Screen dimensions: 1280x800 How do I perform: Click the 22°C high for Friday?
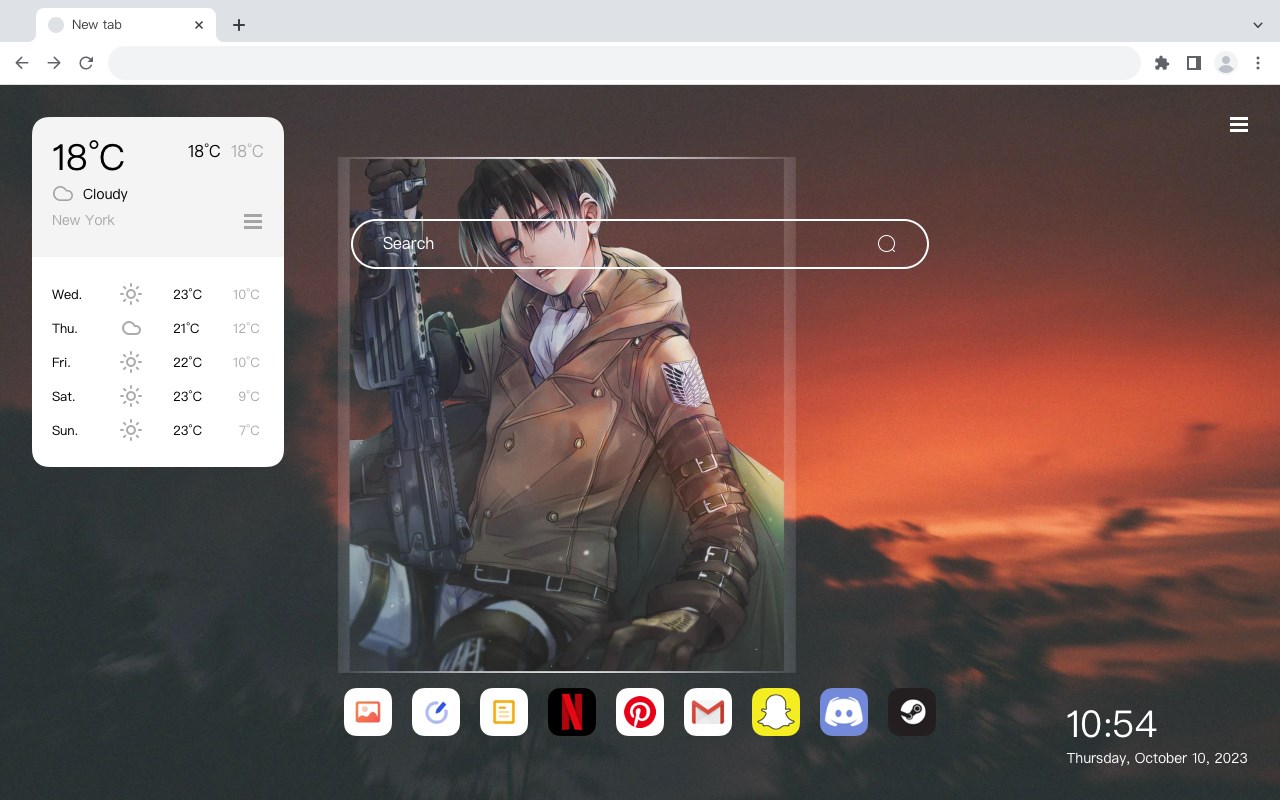[x=187, y=362]
